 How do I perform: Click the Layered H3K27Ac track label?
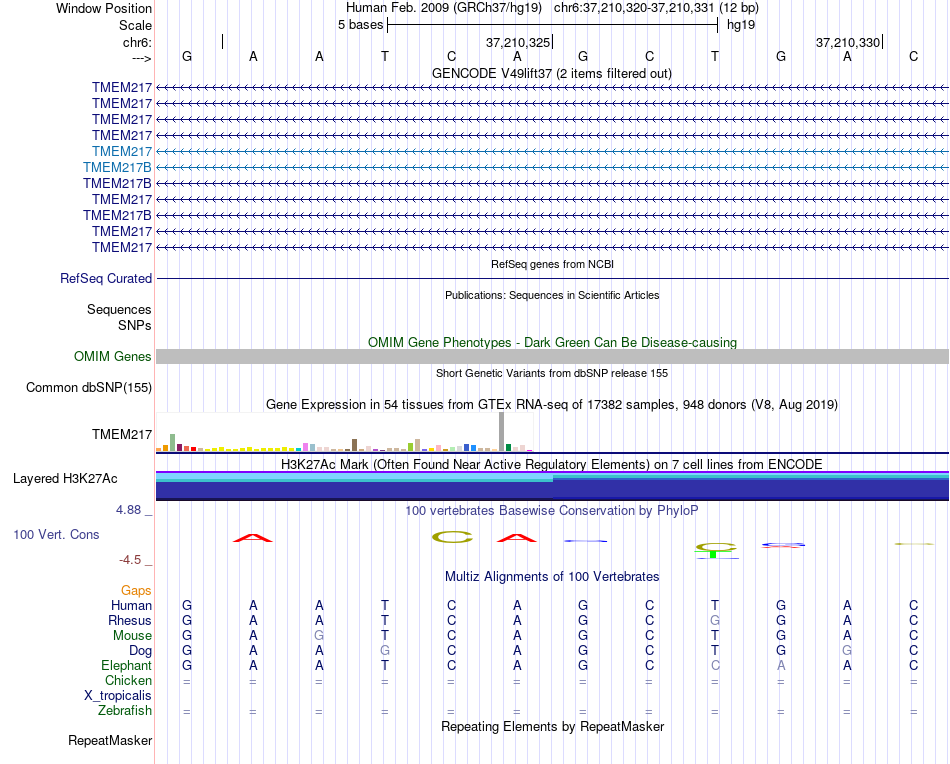point(65,479)
